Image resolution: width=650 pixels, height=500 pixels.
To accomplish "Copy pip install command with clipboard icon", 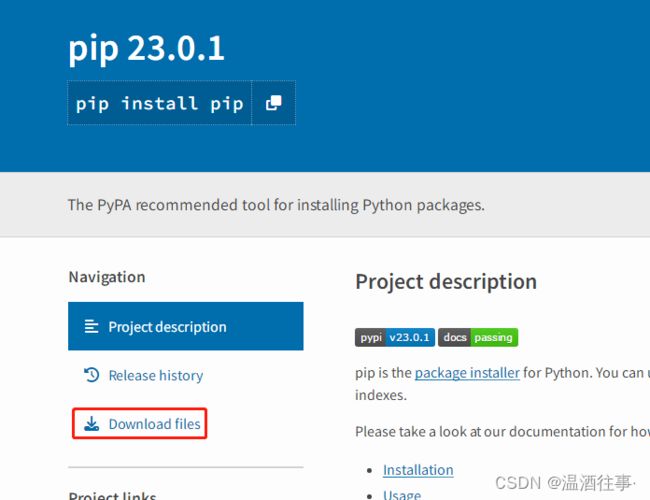I will click(274, 103).
